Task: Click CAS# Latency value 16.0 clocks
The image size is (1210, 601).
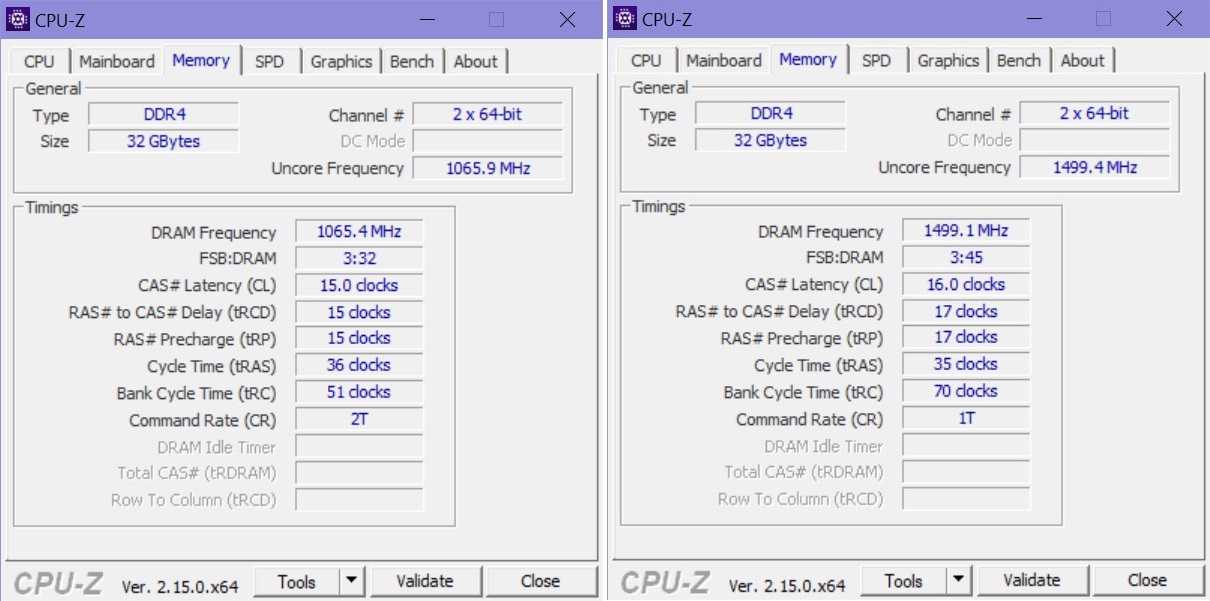Action: pos(966,284)
